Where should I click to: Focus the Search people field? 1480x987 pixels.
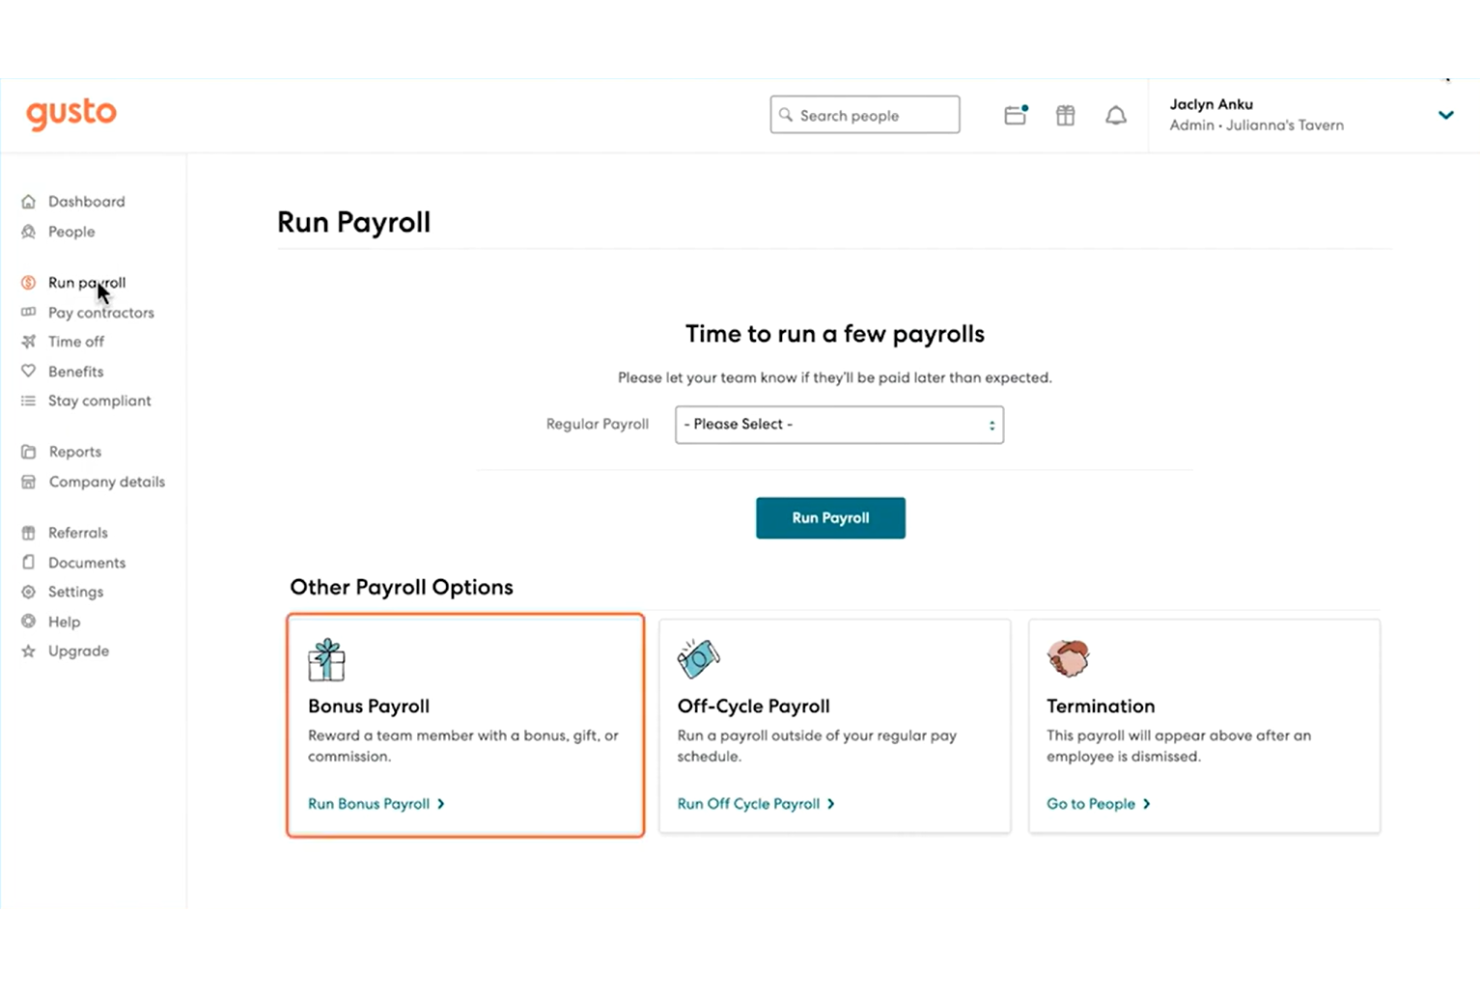coord(865,115)
